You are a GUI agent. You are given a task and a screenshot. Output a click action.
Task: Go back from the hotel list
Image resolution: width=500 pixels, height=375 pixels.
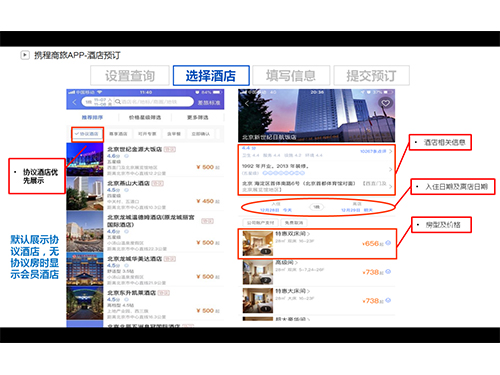(74, 102)
